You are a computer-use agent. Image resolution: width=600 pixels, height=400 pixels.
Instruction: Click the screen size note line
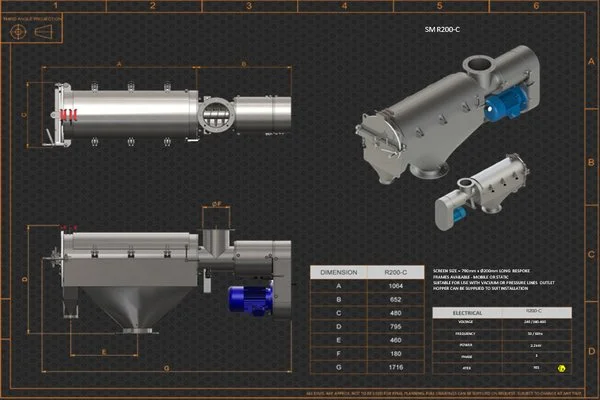(x=482, y=271)
